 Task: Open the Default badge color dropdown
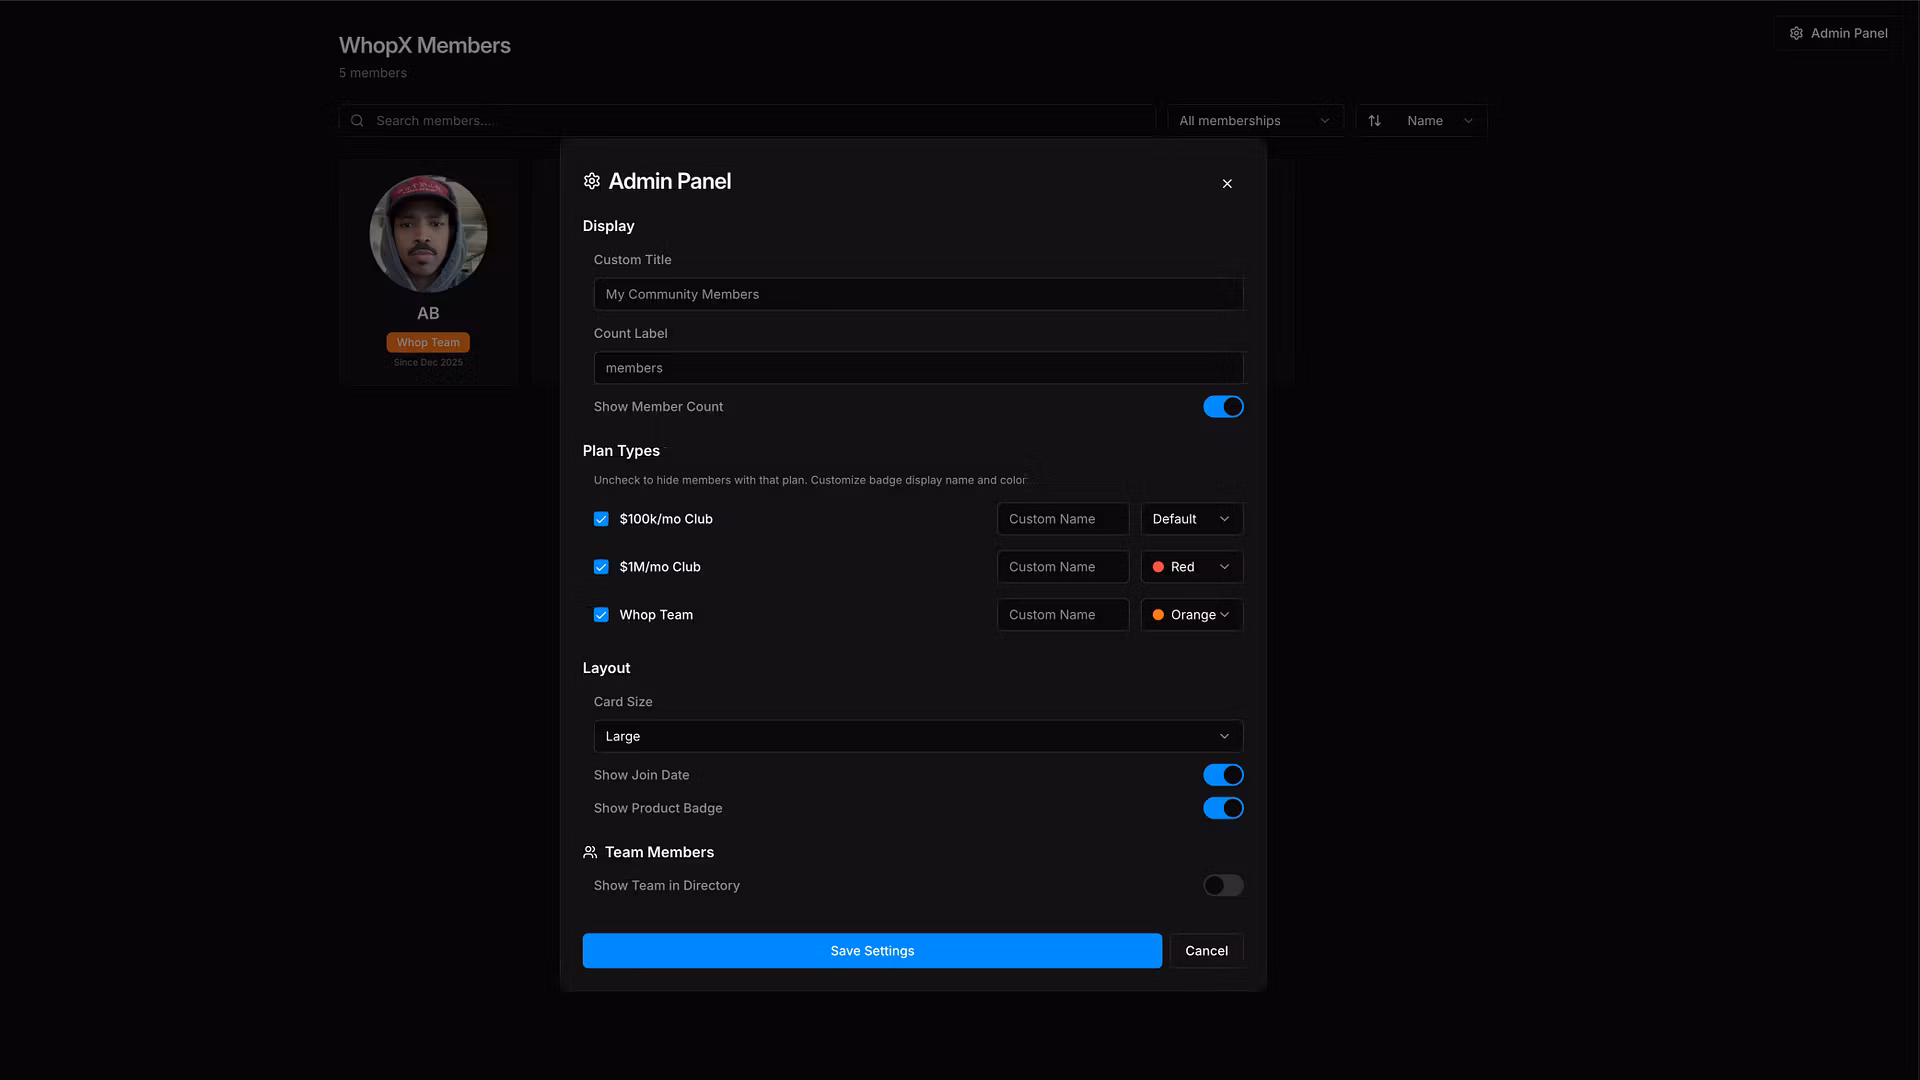pos(1190,518)
